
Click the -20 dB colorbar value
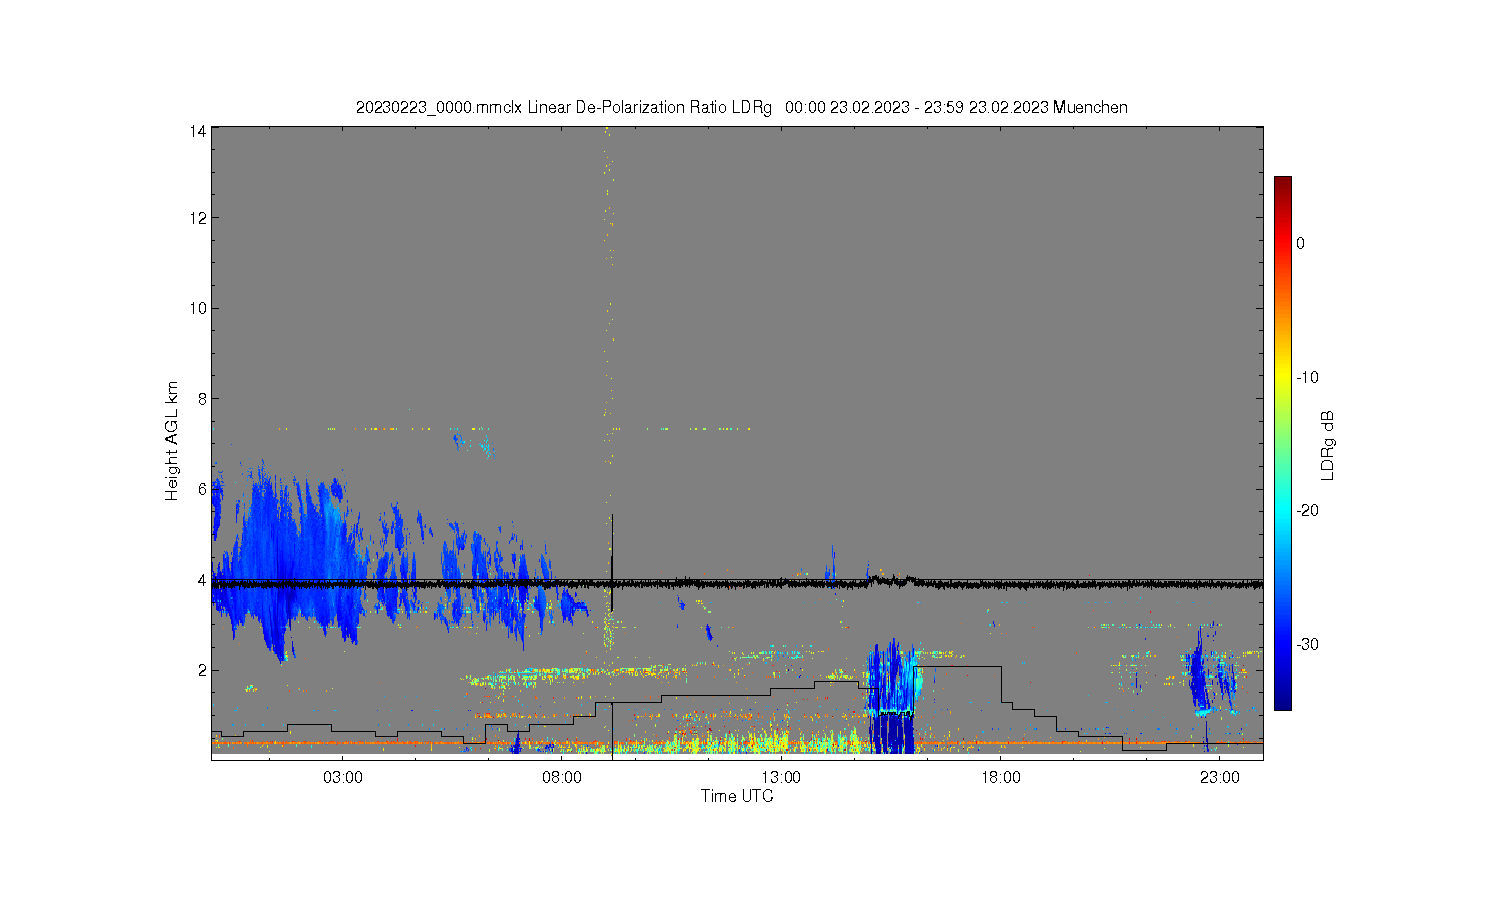coord(1307,510)
